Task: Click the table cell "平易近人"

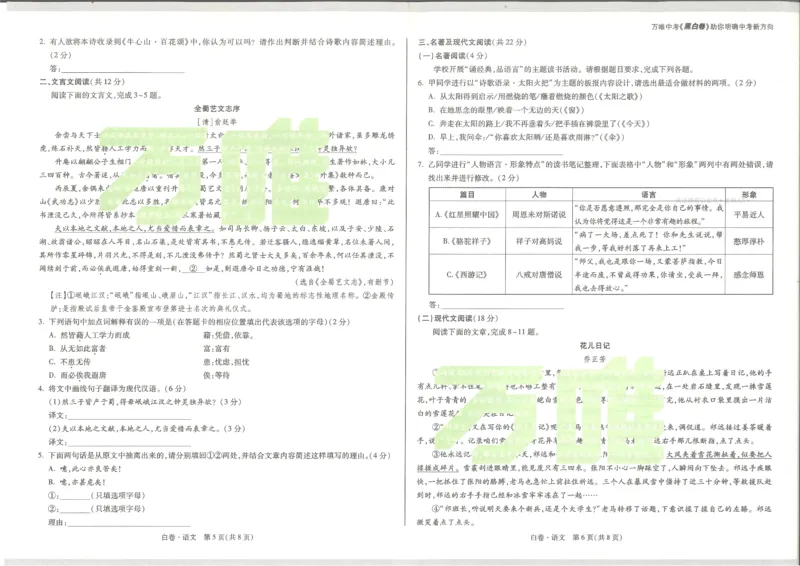Action: click(x=749, y=214)
